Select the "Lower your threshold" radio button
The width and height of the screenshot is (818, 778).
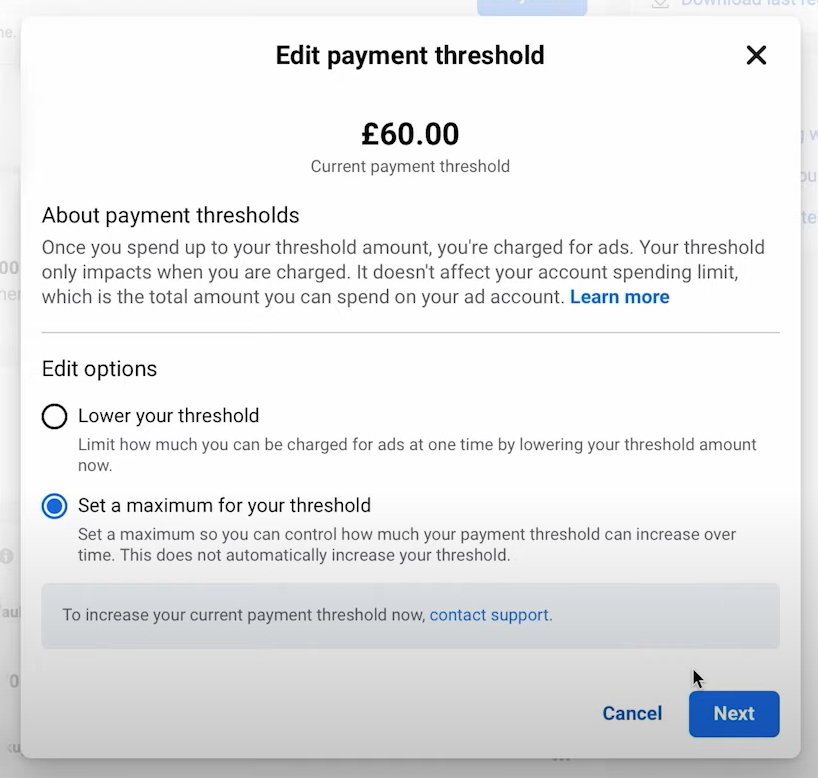(54, 416)
